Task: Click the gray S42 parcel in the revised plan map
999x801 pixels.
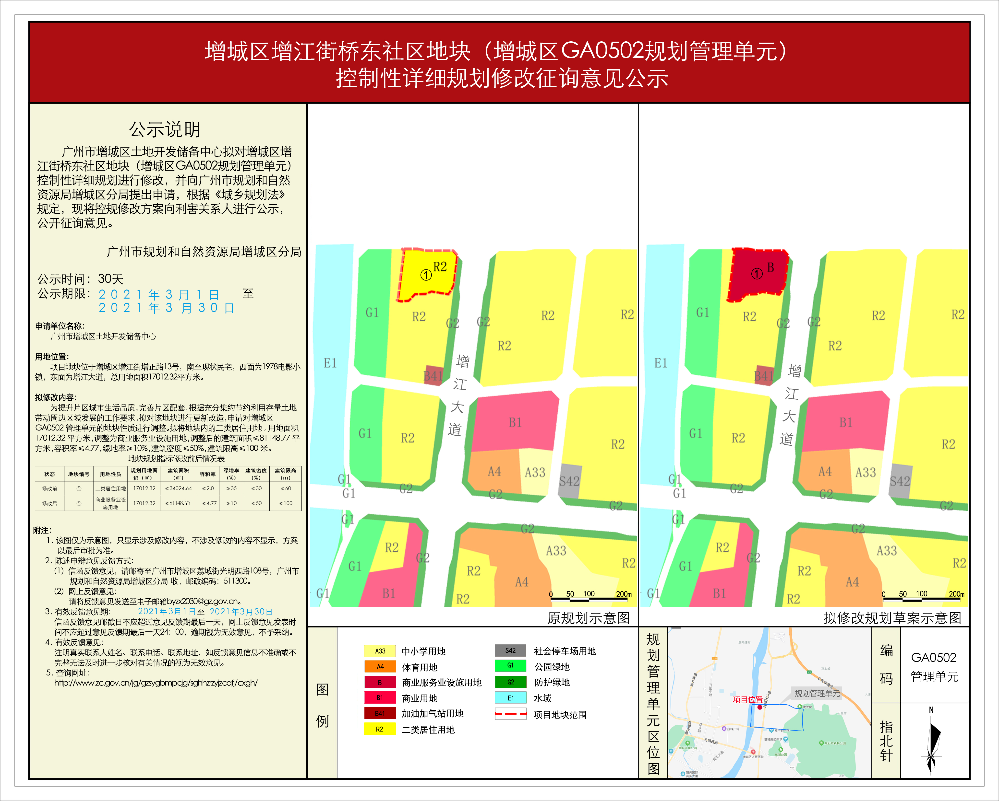Action: point(900,481)
